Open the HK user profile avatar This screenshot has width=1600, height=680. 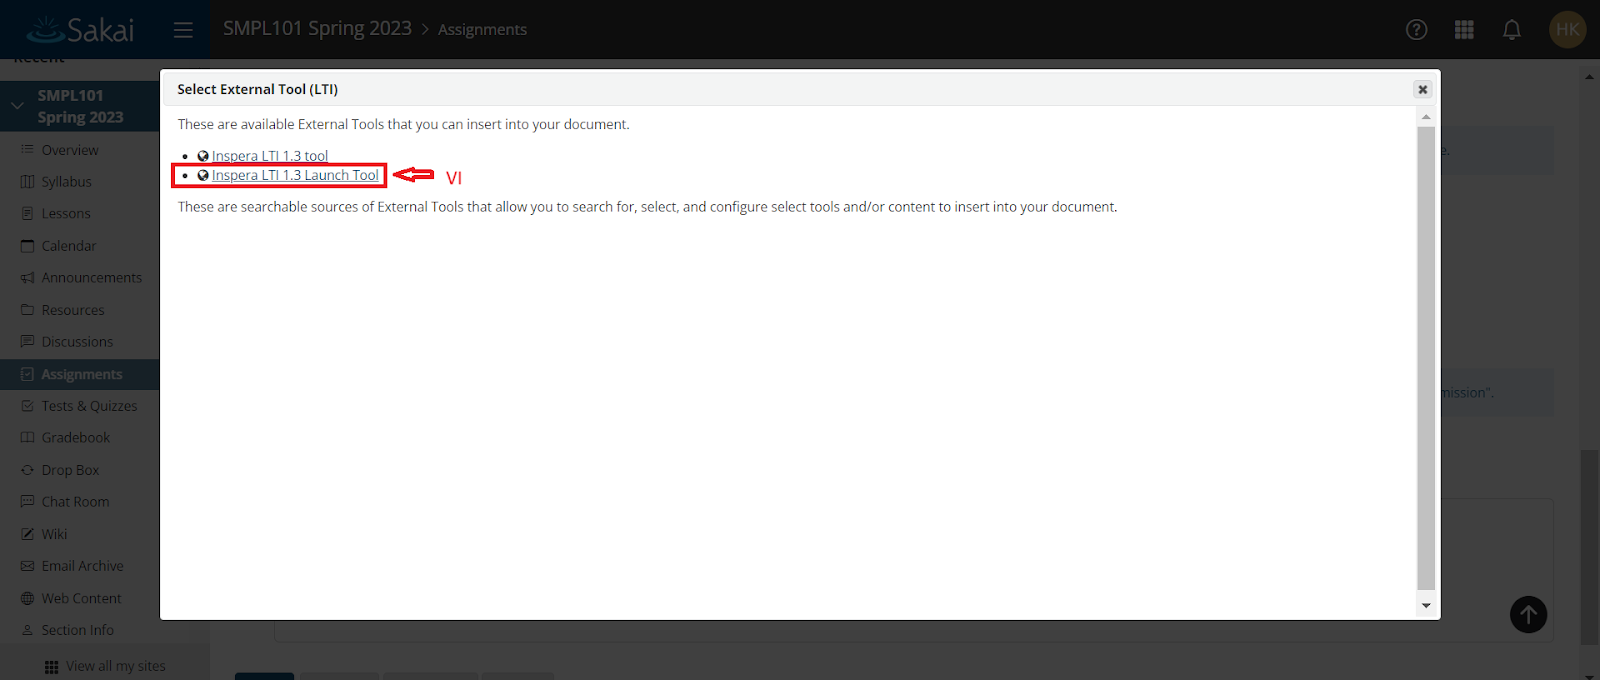pos(1567,29)
